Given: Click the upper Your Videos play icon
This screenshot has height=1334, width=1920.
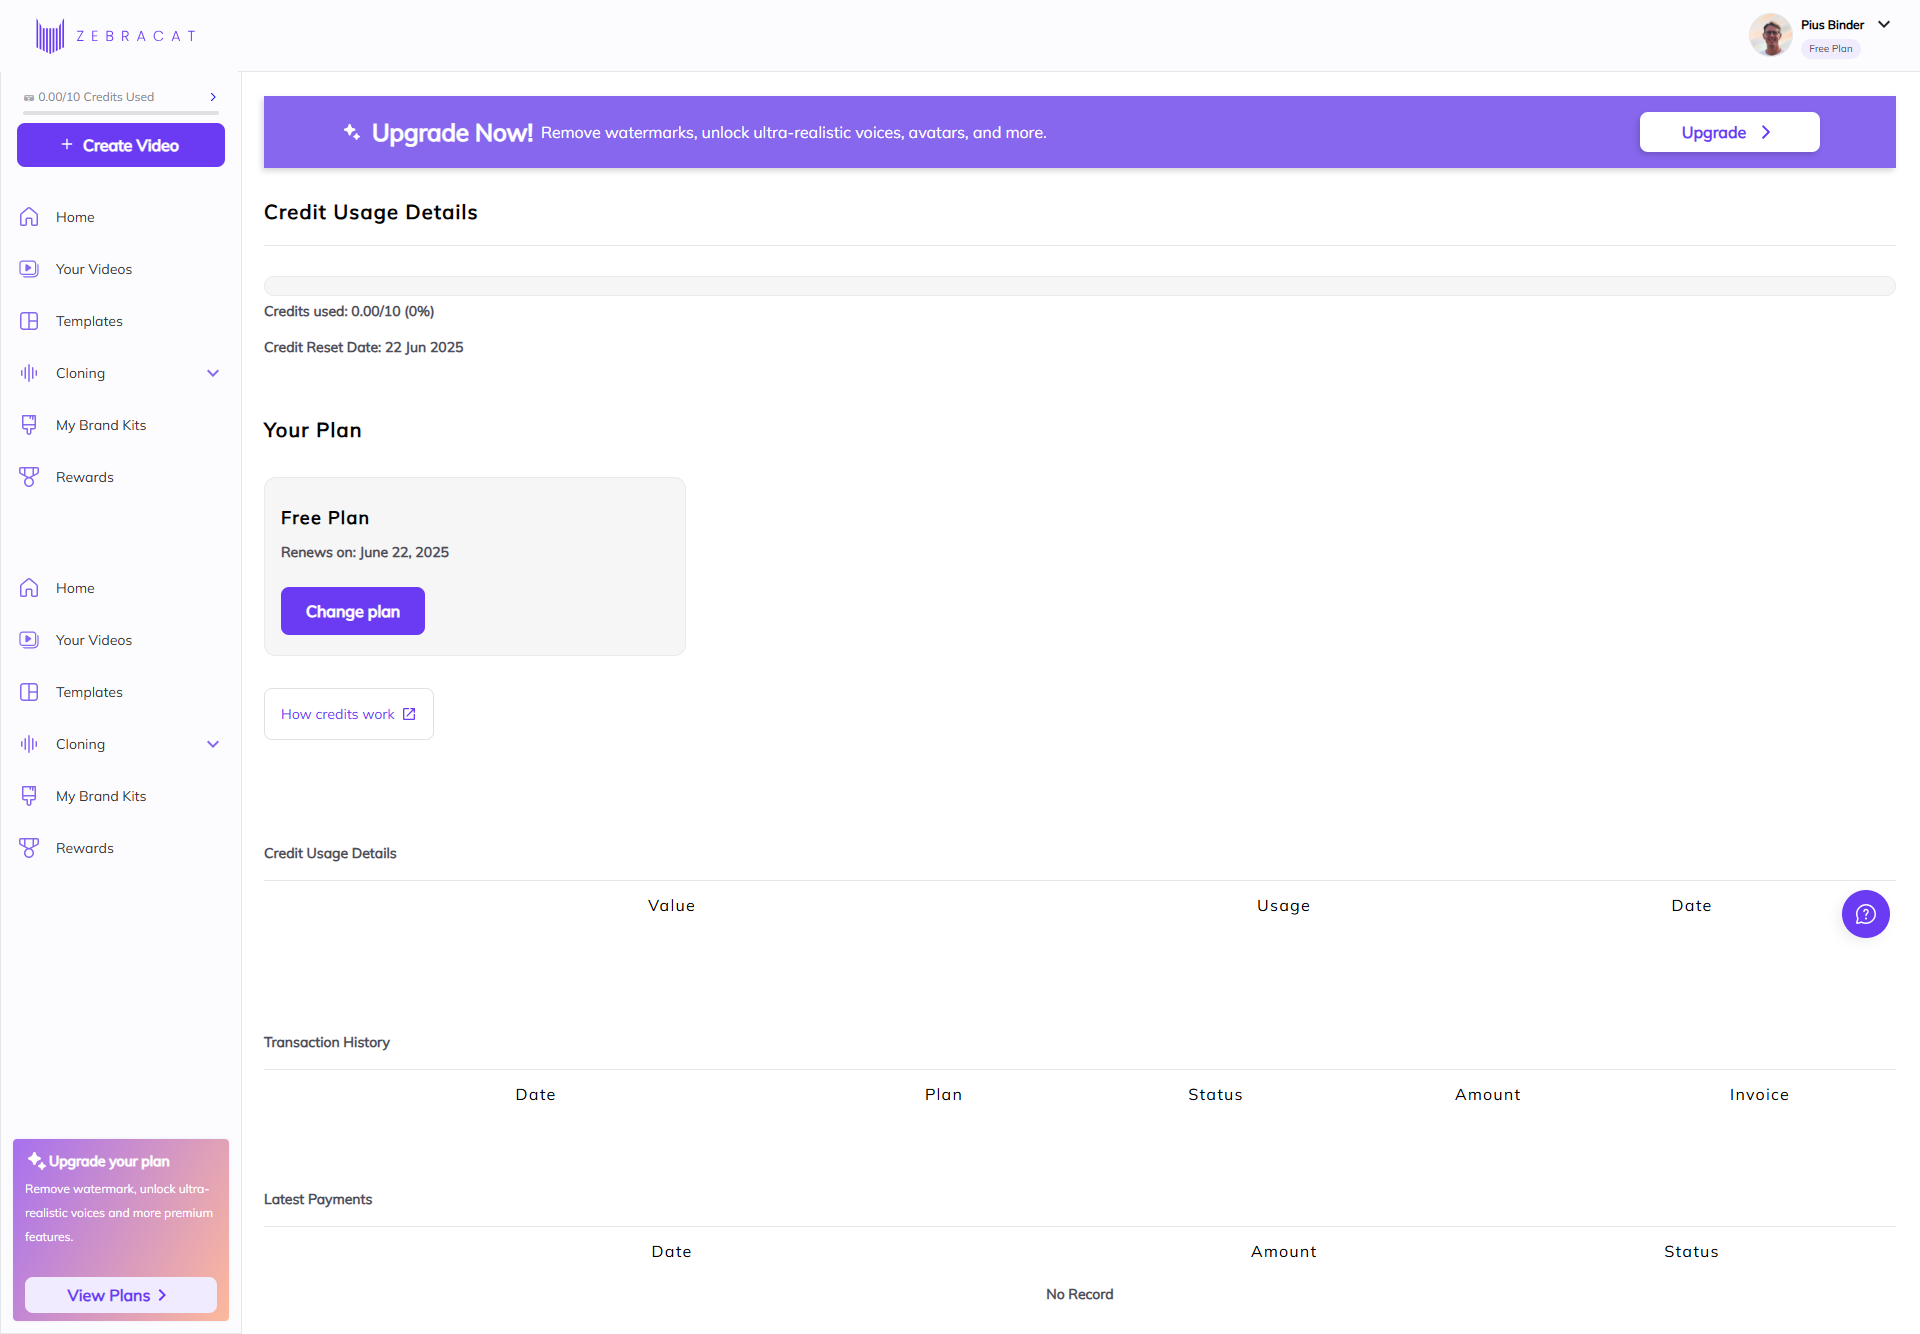Looking at the screenshot, I should (29, 269).
